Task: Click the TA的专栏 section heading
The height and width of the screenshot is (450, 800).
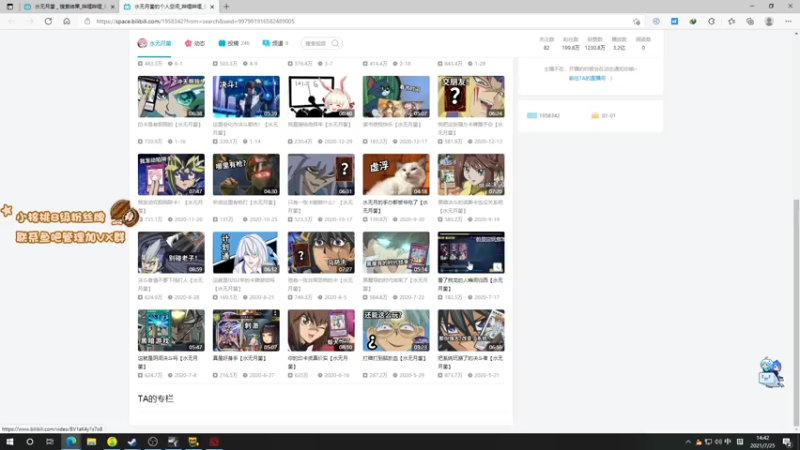Action: (156, 398)
